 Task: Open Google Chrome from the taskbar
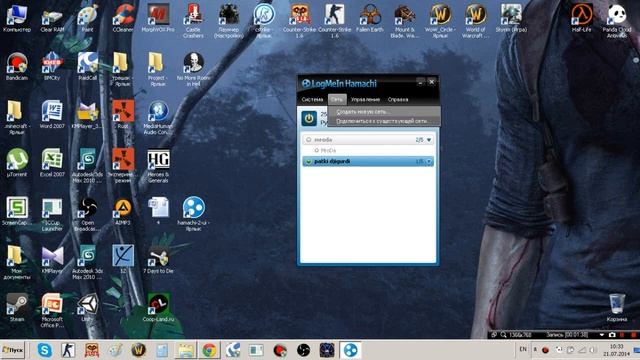[x=209, y=350]
